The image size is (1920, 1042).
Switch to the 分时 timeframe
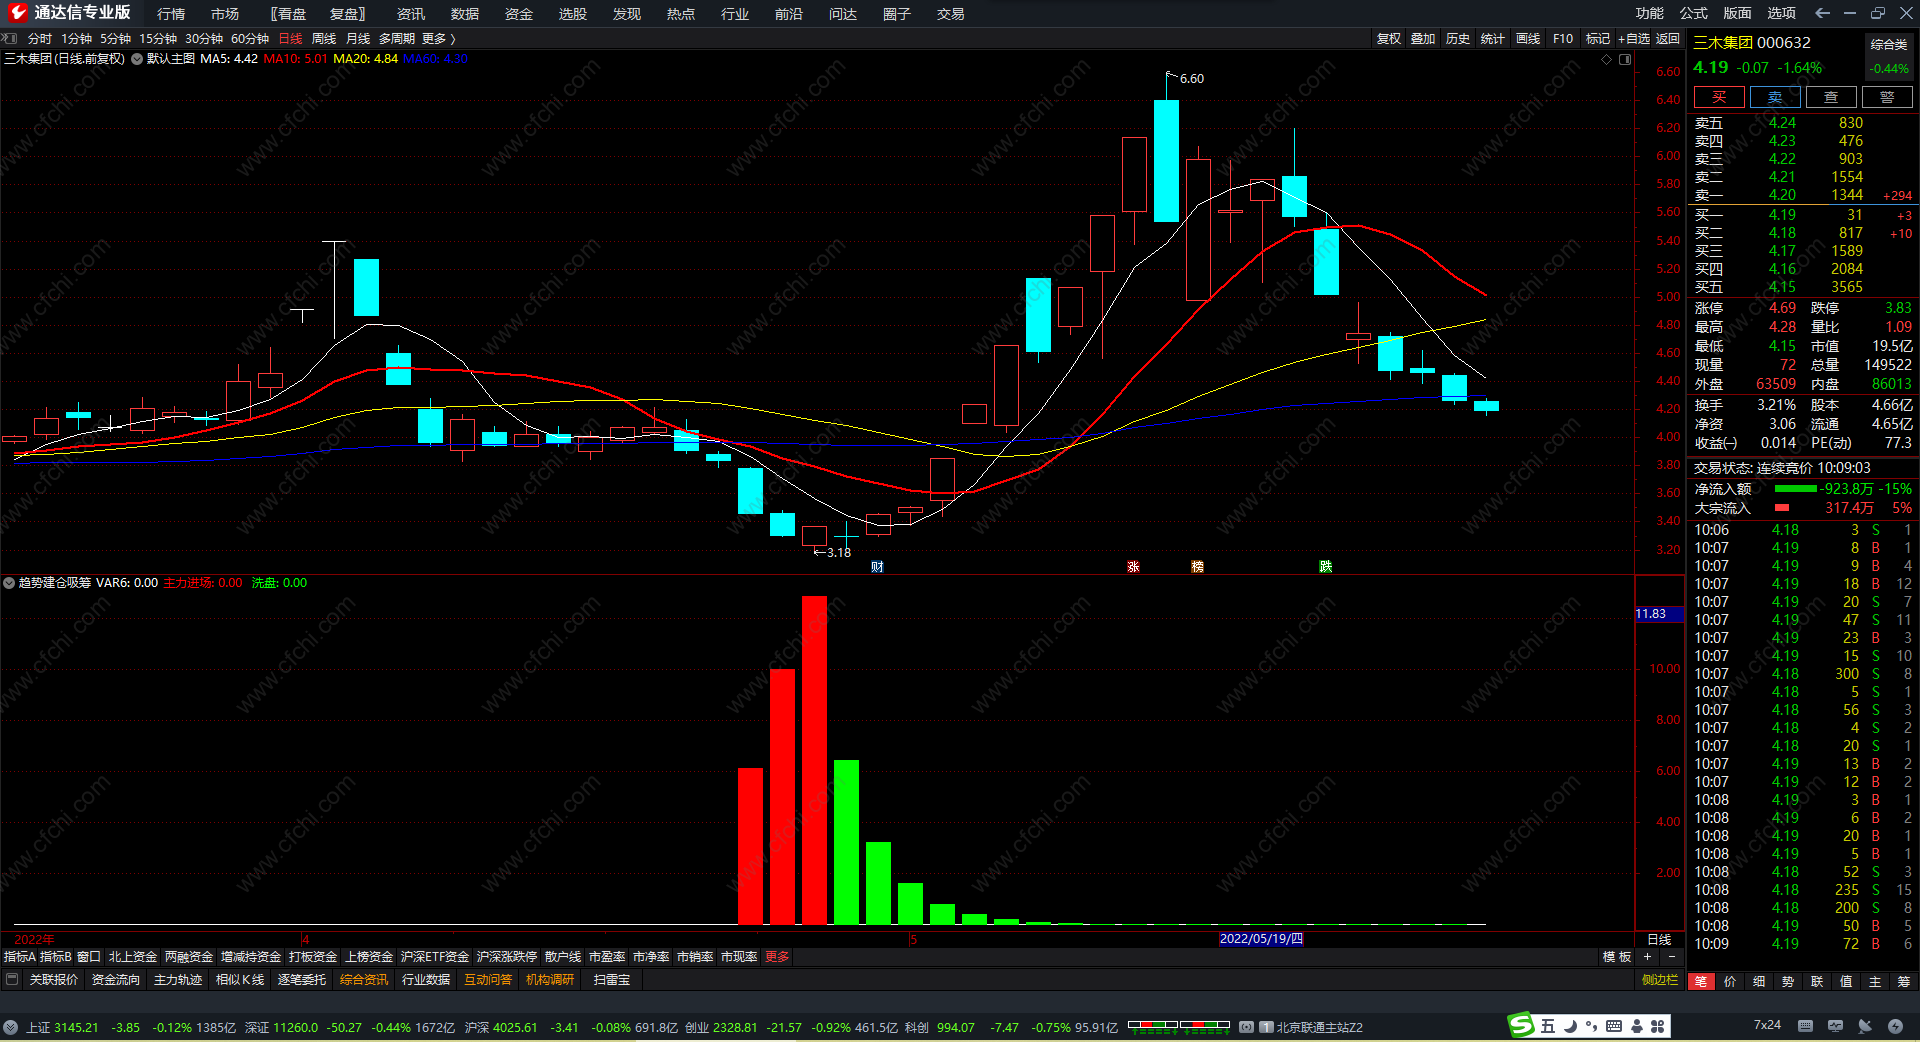[x=40, y=38]
